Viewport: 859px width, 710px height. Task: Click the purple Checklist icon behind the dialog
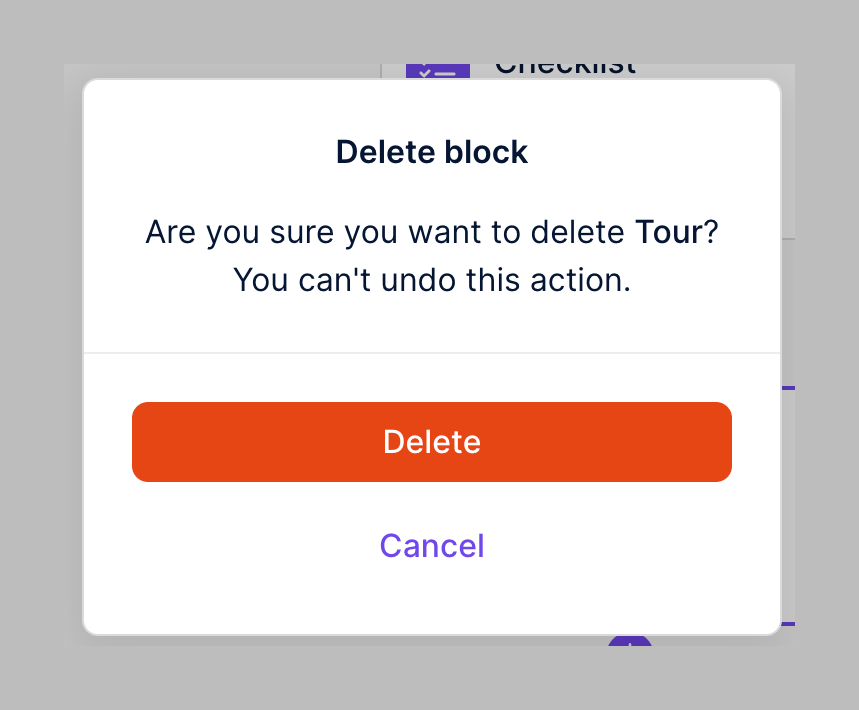tap(437, 70)
